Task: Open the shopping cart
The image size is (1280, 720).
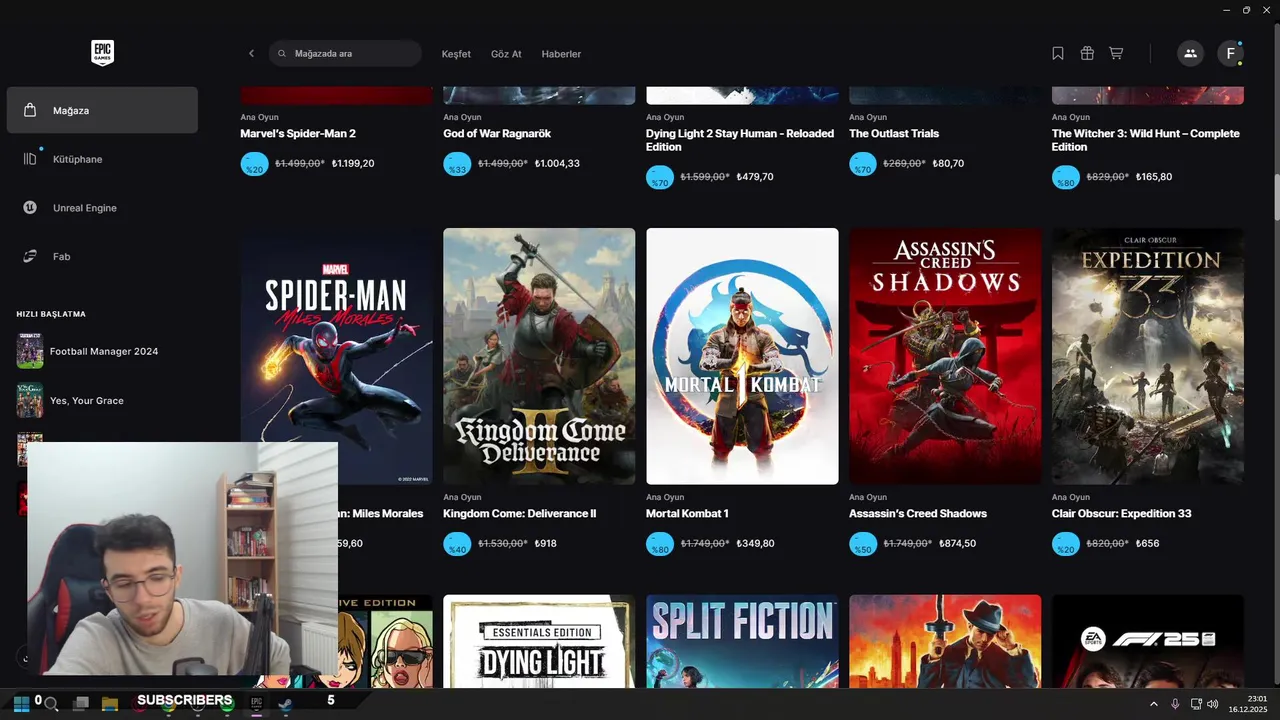Action: pyautogui.click(x=1116, y=53)
